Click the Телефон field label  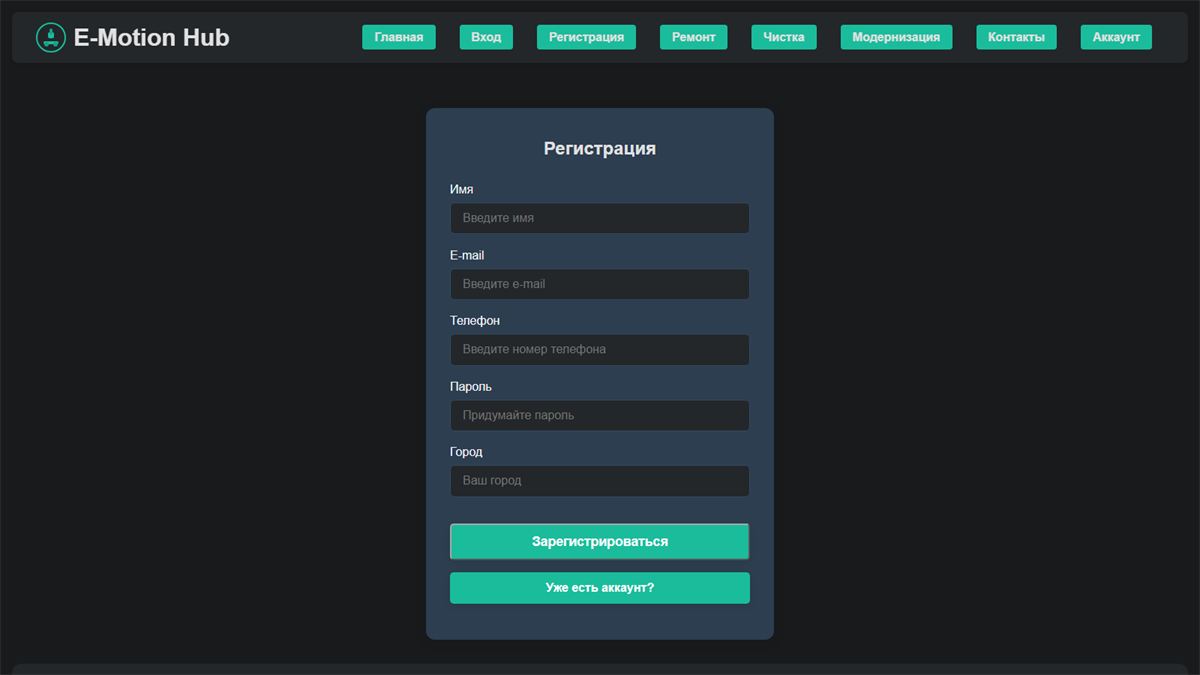[x=475, y=321]
